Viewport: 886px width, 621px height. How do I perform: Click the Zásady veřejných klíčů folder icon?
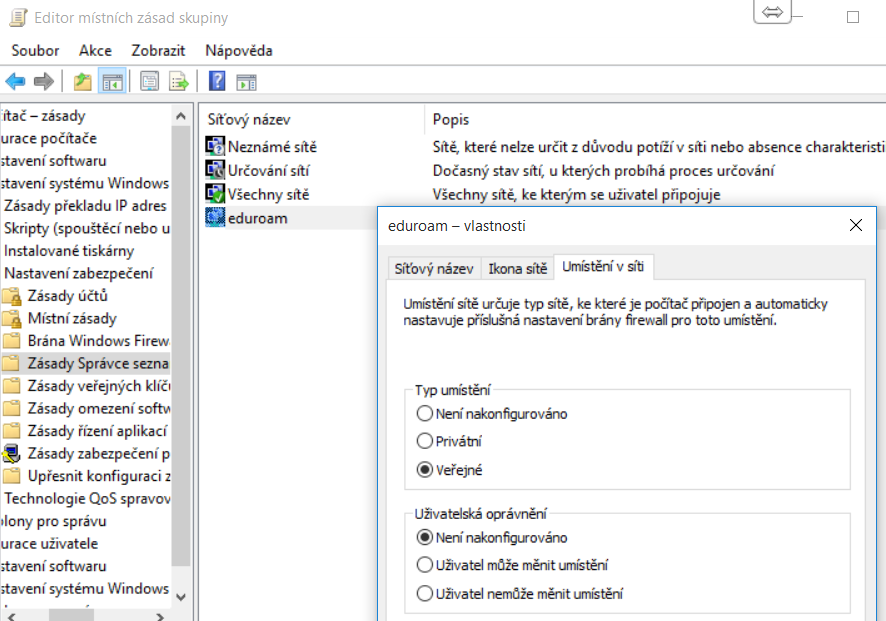pos(12,386)
